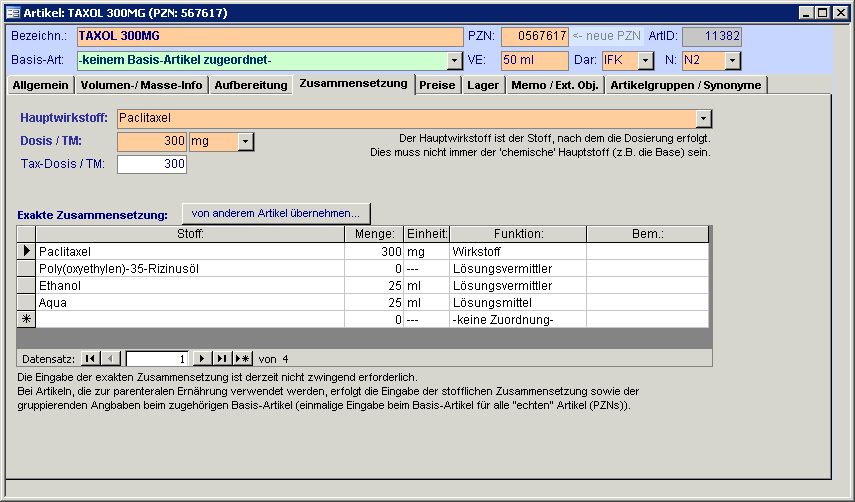The width and height of the screenshot is (855, 502).
Task: Click the '<- neue PZN' button
Action: coord(606,37)
